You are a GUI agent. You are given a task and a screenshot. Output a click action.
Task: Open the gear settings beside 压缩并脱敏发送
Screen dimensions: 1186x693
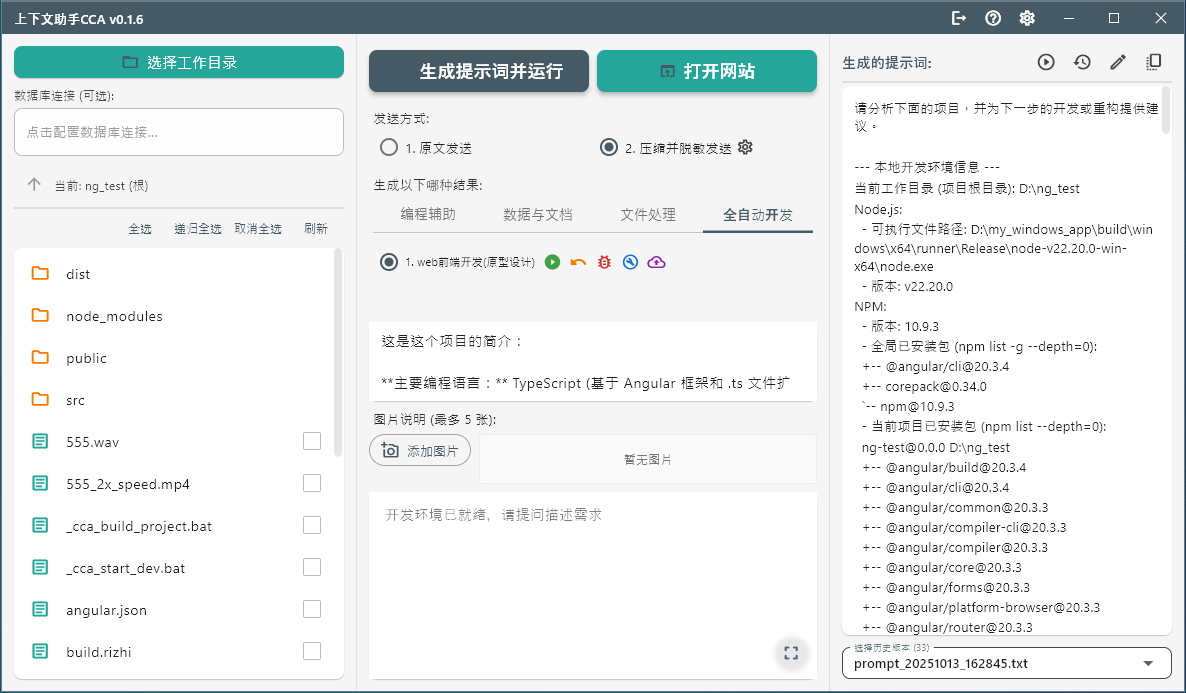pyautogui.click(x=744, y=146)
